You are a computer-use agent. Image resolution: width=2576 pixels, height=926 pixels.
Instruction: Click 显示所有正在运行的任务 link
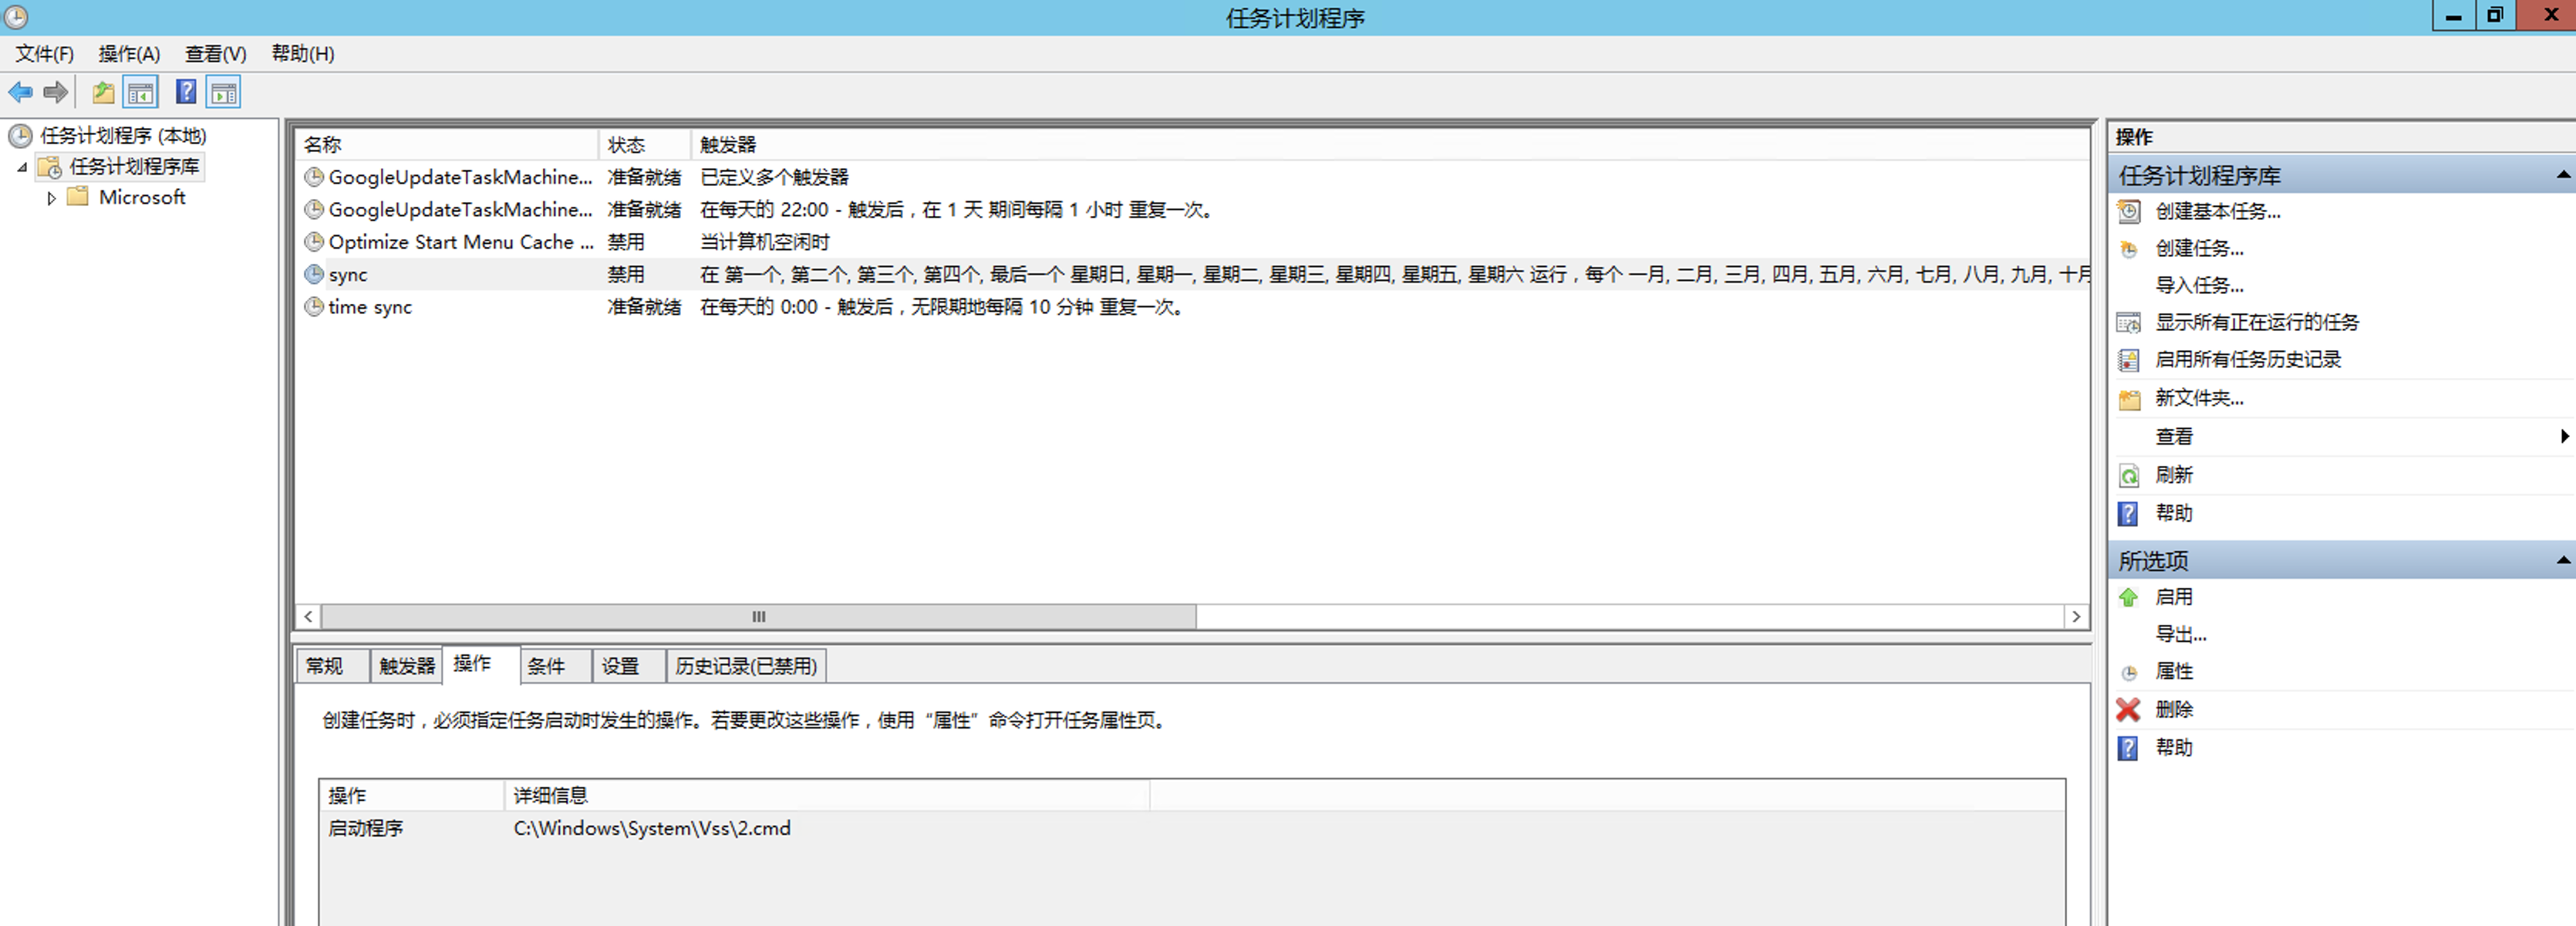[x=2256, y=322]
